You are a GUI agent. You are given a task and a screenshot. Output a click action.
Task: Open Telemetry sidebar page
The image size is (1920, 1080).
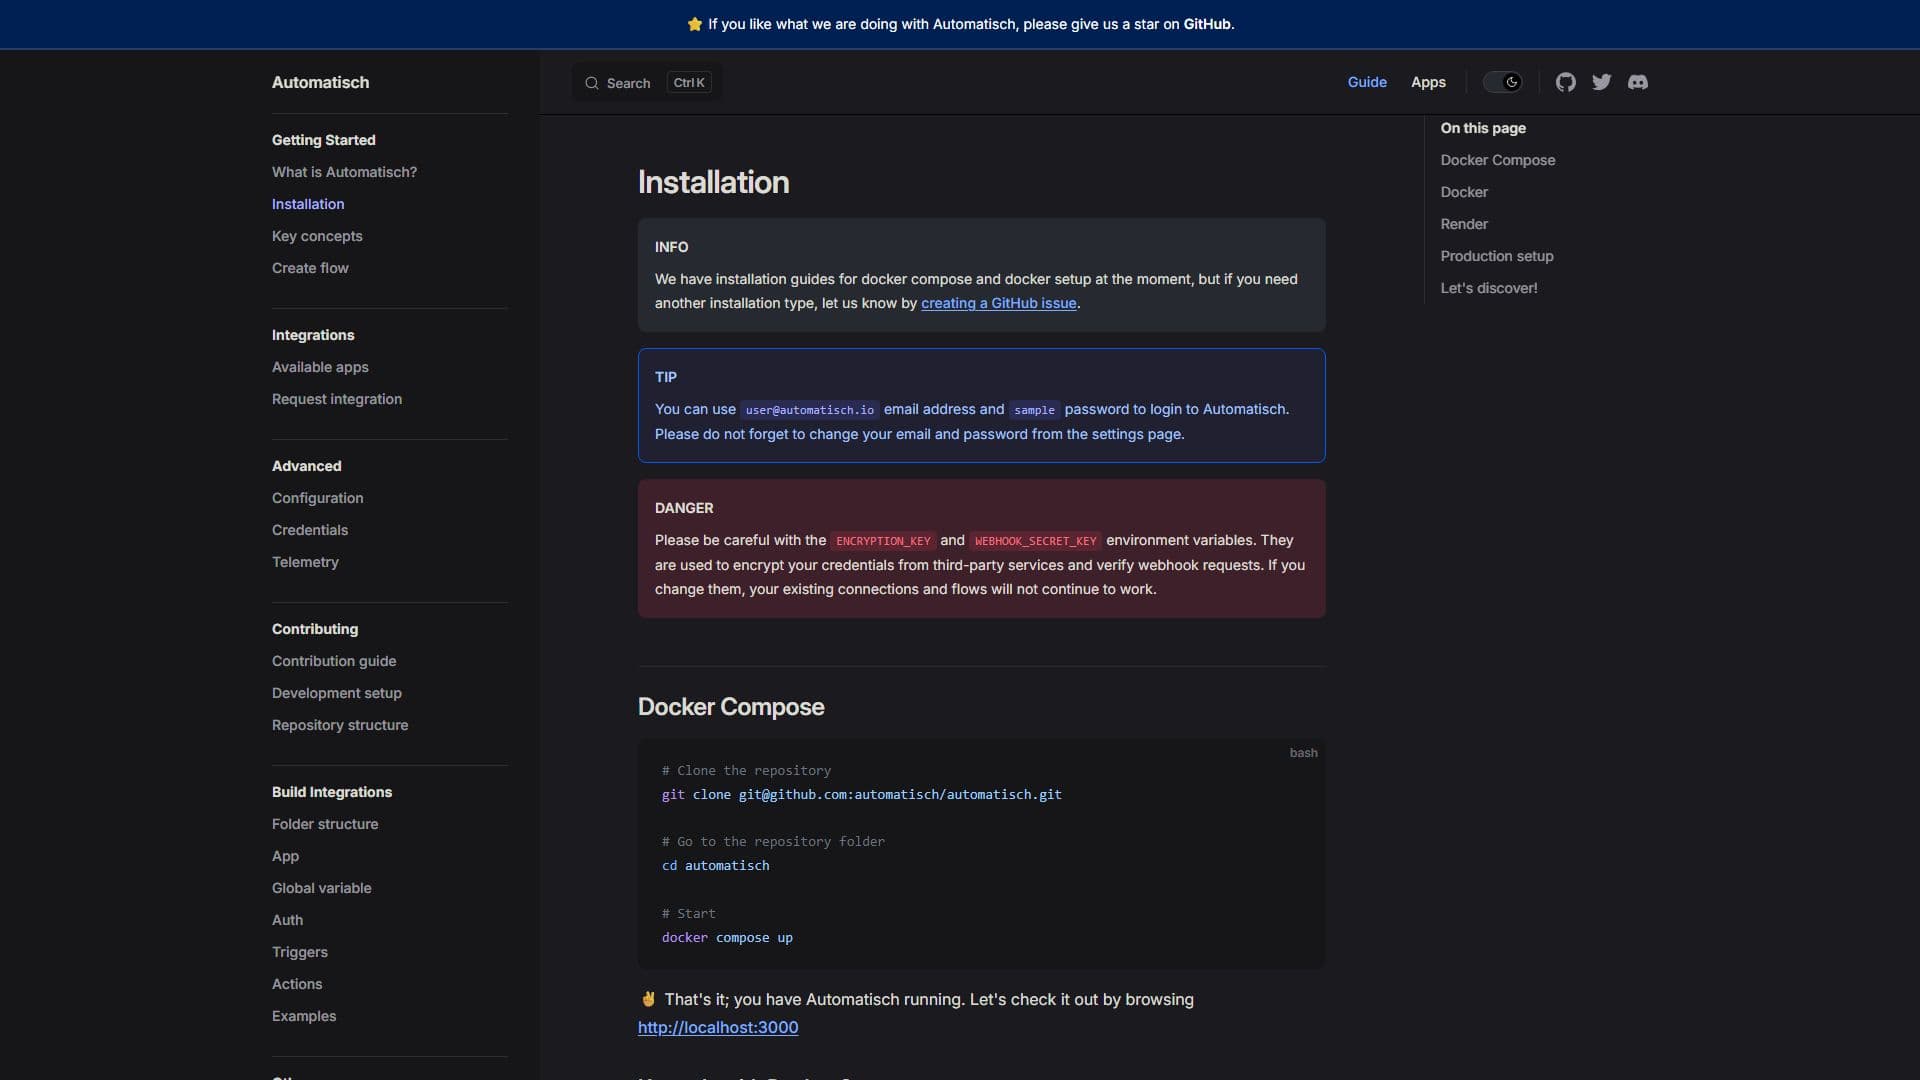tap(305, 562)
